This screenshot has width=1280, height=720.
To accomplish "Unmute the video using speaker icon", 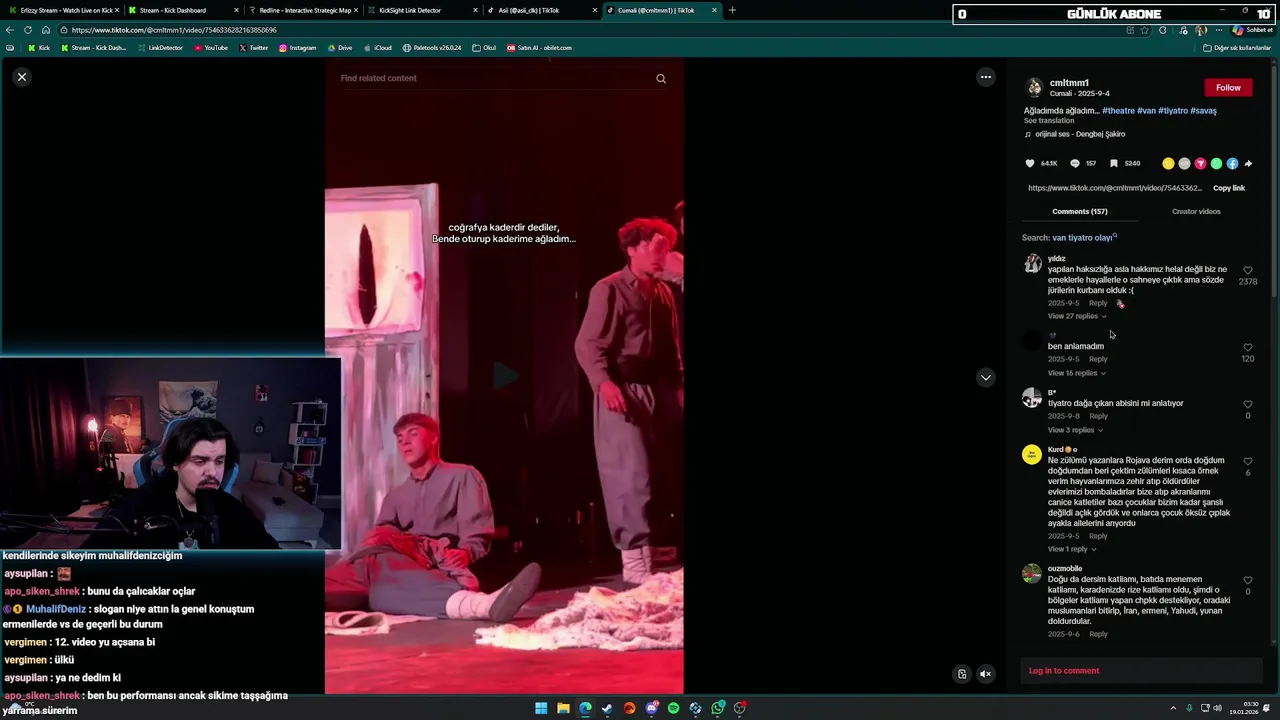I will [x=985, y=674].
